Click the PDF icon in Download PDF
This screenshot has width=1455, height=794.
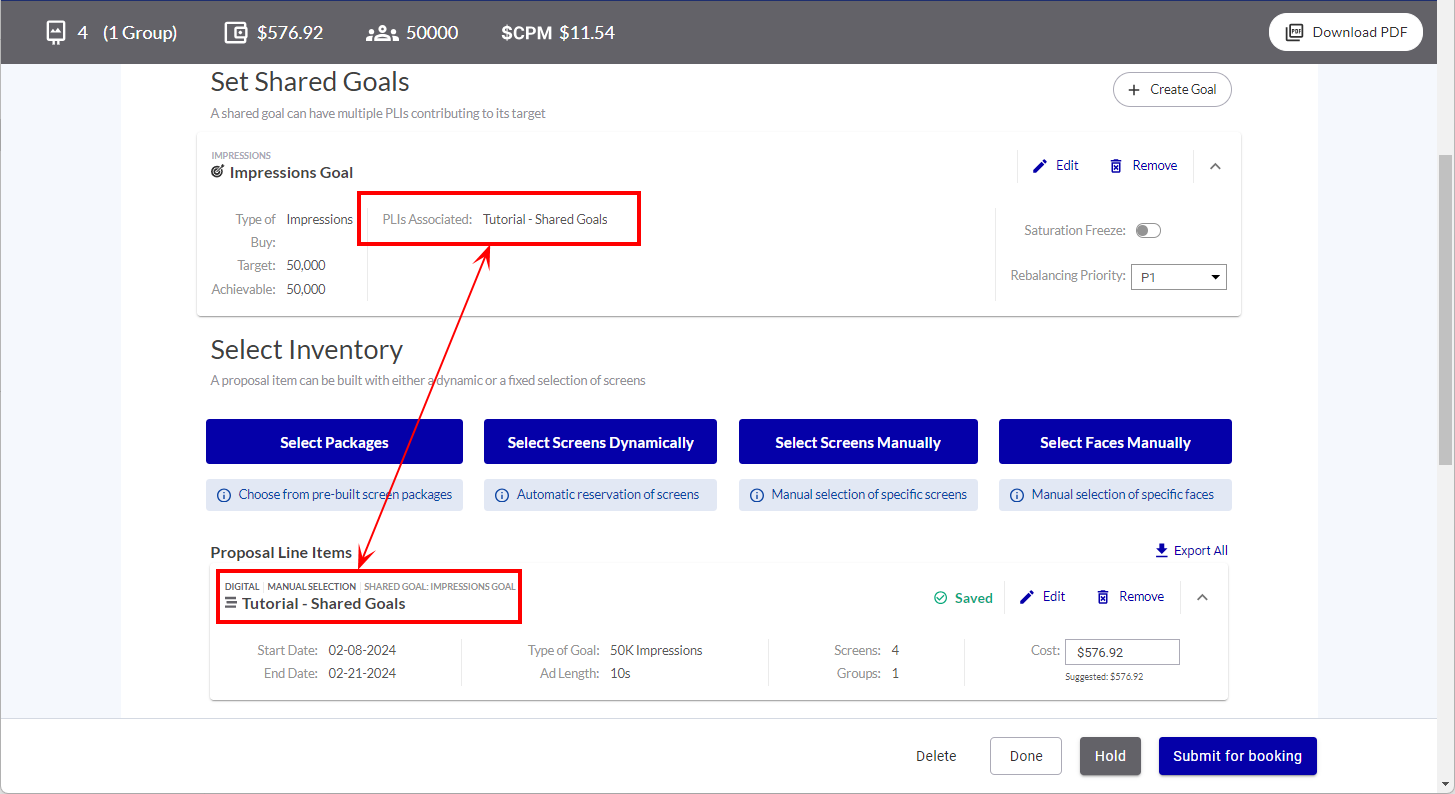pyautogui.click(x=1295, y=32)
